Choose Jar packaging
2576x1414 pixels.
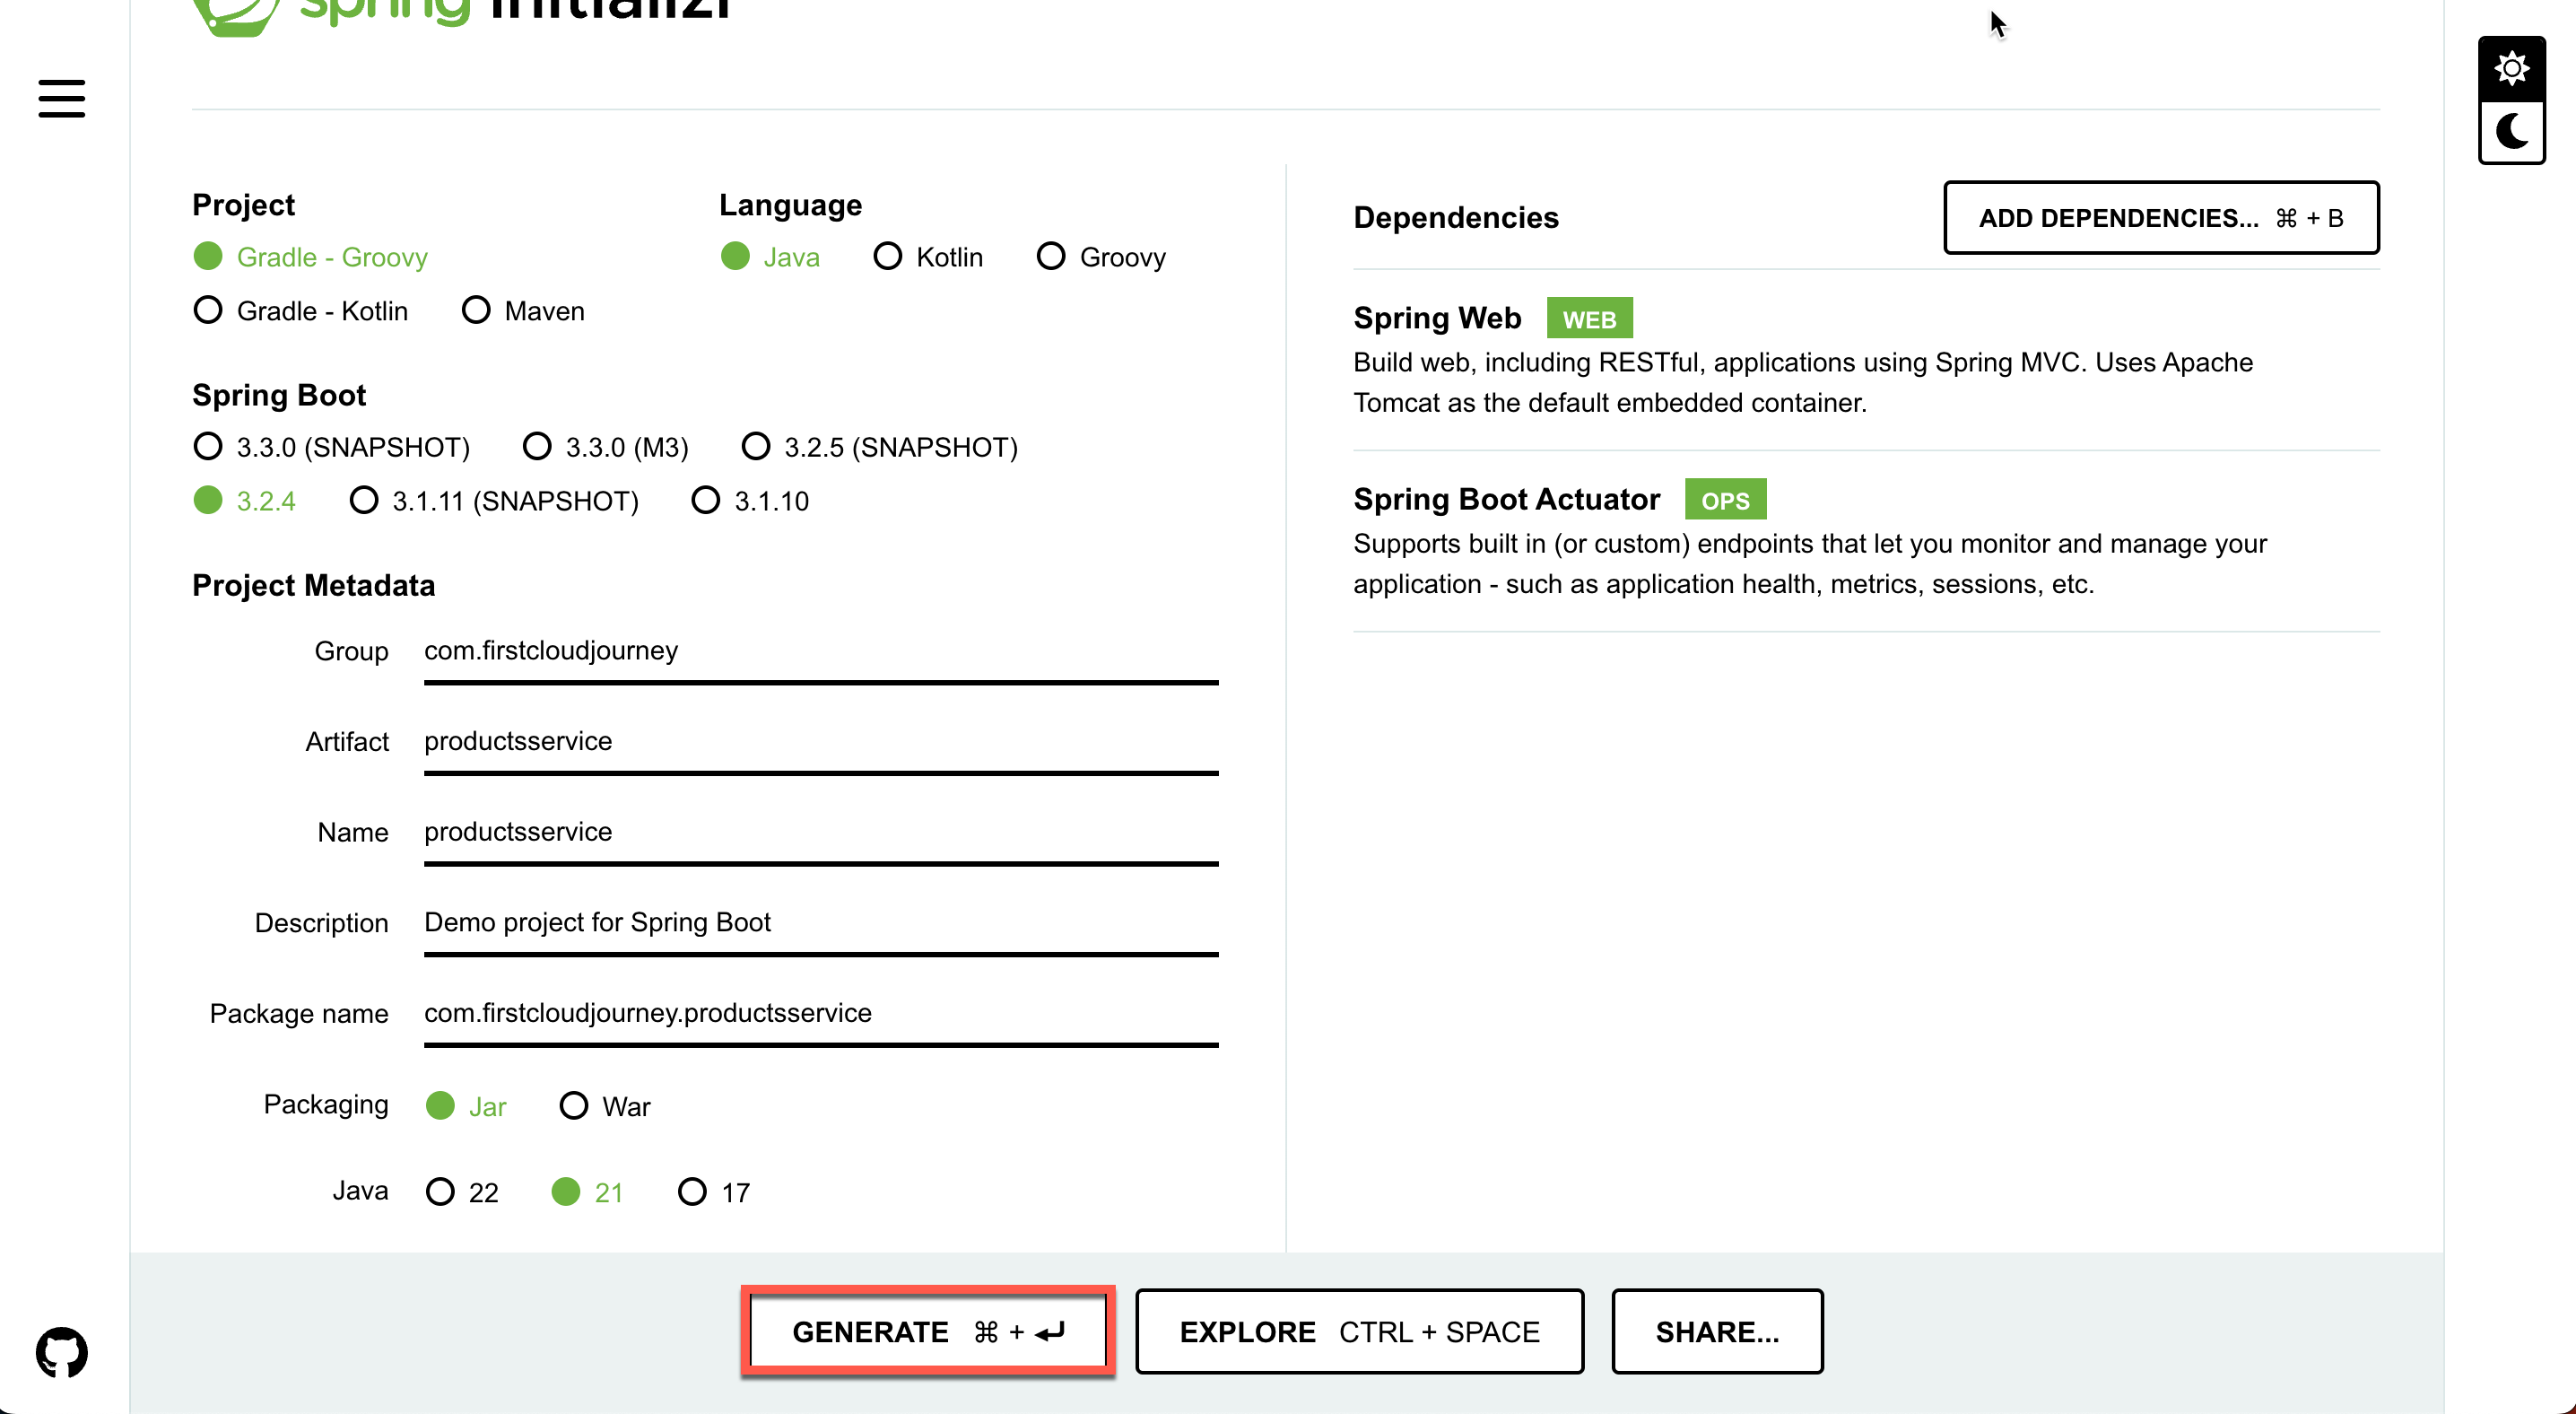pyautogui.click(x=466, y=1106)
